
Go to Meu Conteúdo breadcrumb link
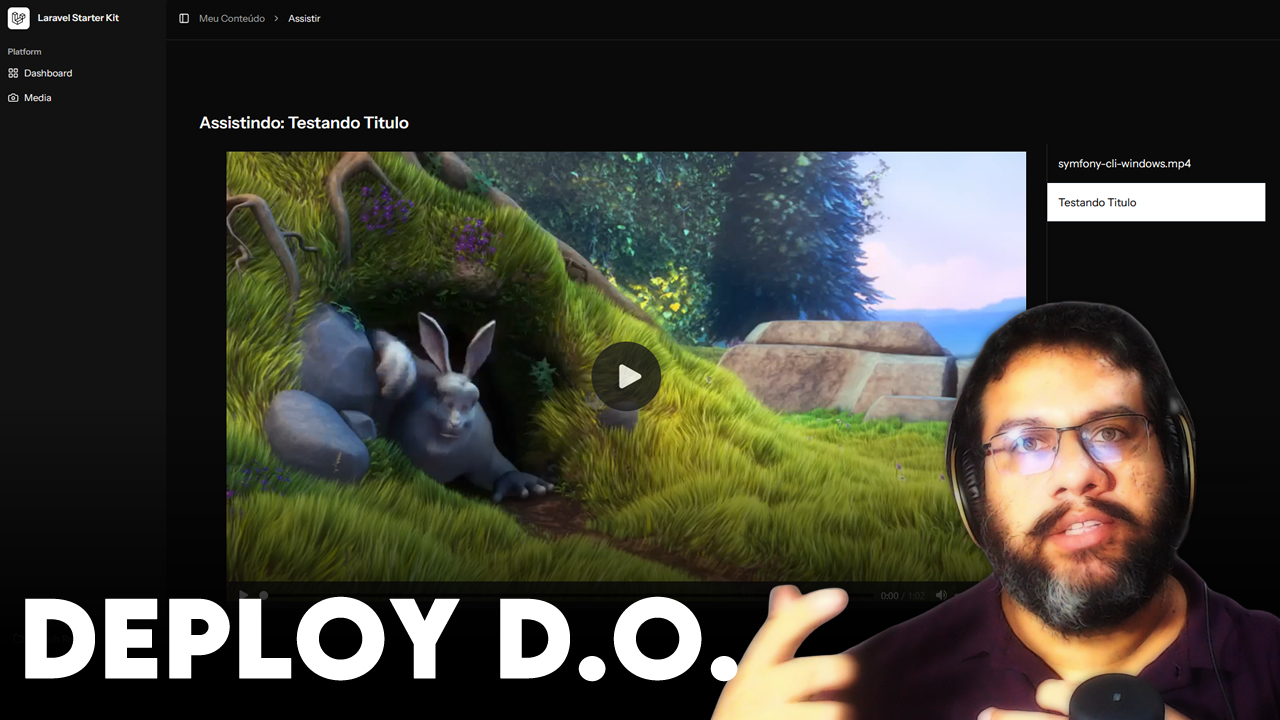(232, 18)
